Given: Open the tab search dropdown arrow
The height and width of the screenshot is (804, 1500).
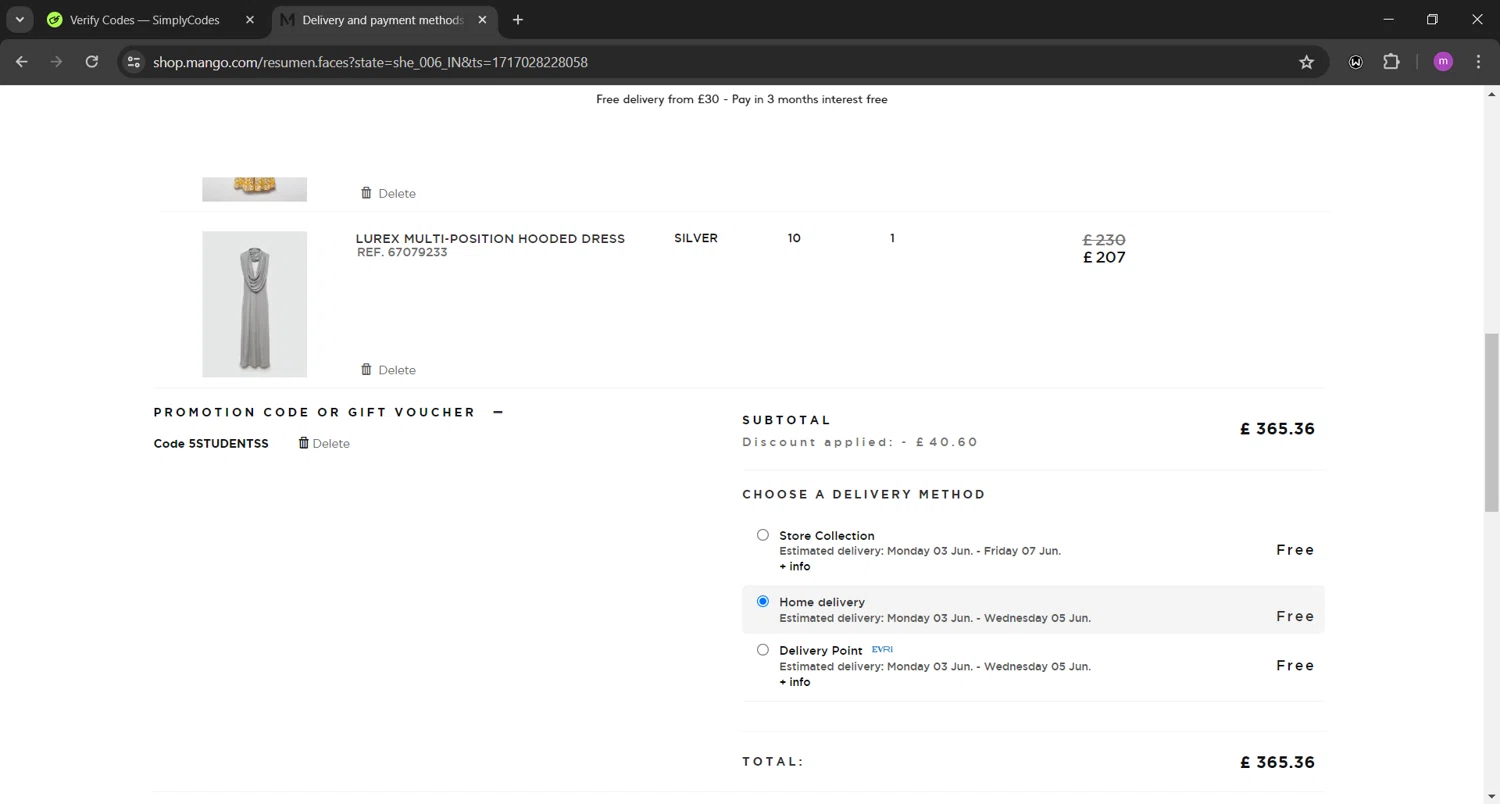Looking at the screenshot, I should click(x=19, y=20).
